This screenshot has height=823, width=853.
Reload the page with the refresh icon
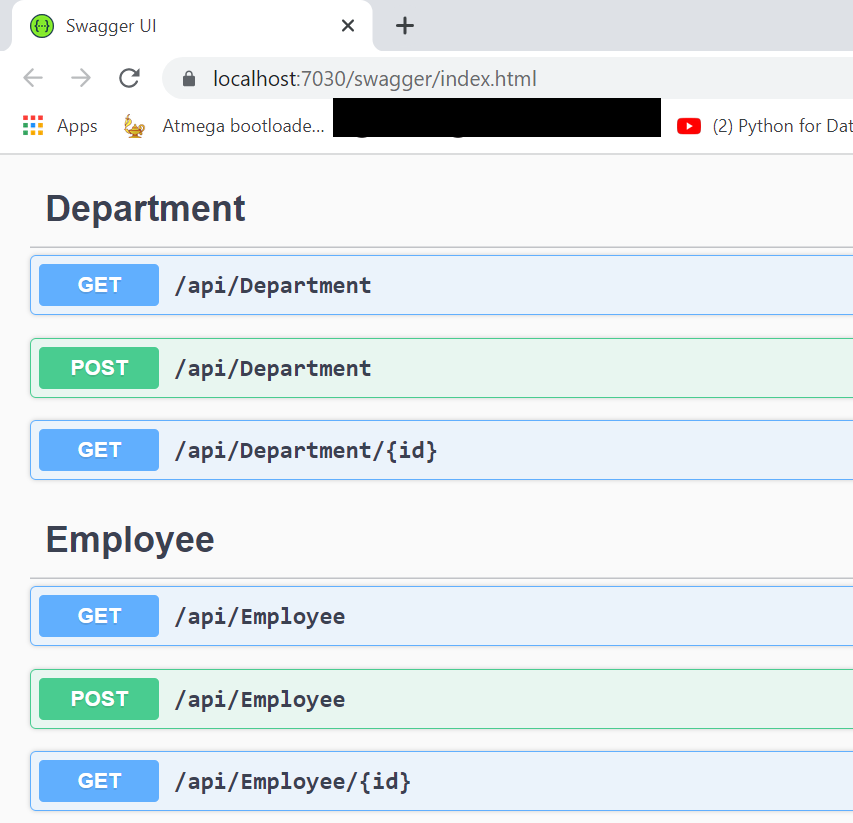point(129,78)
